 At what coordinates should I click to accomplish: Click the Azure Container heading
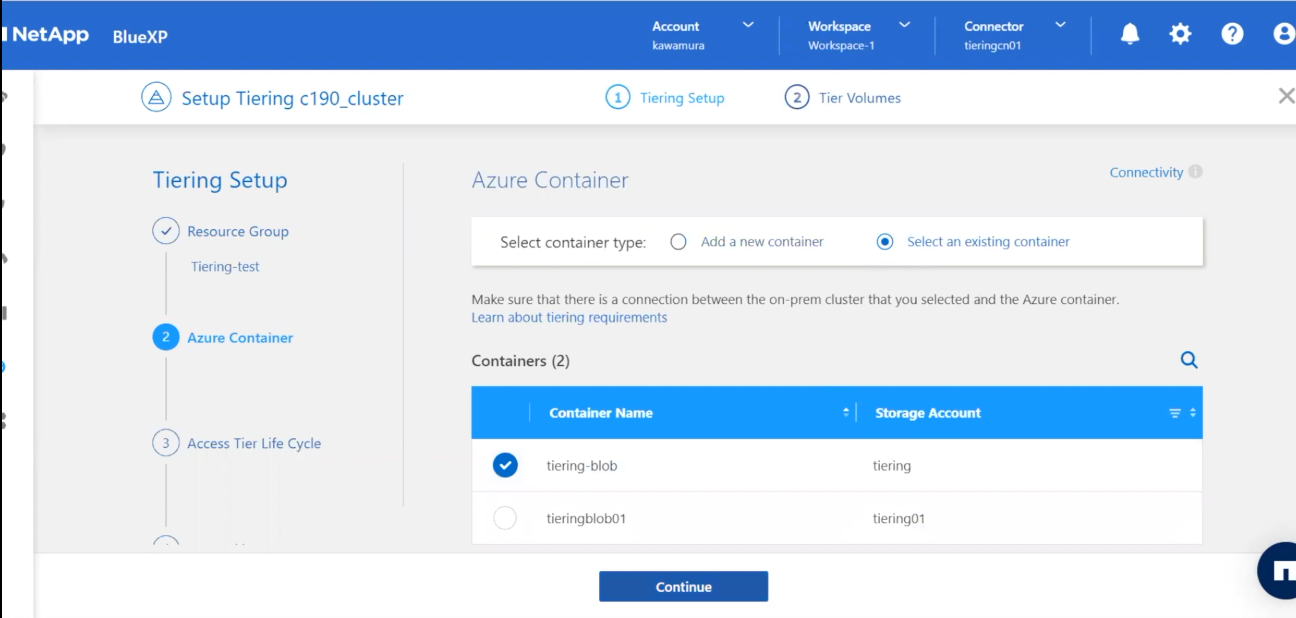(550, 181)
